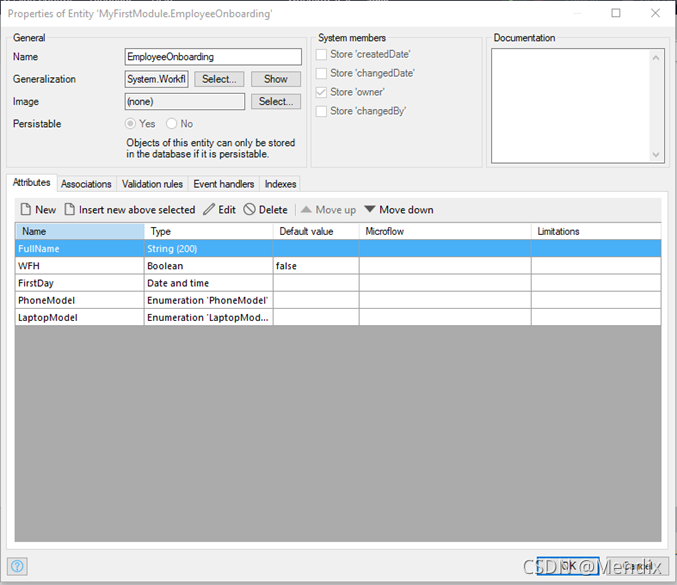Image resolution: width=677 pixels, height=585 pixels.
Task: Click Enumeration 'PhoneModel' type cell
Action: pyautogui.click(x=209, y=300)
